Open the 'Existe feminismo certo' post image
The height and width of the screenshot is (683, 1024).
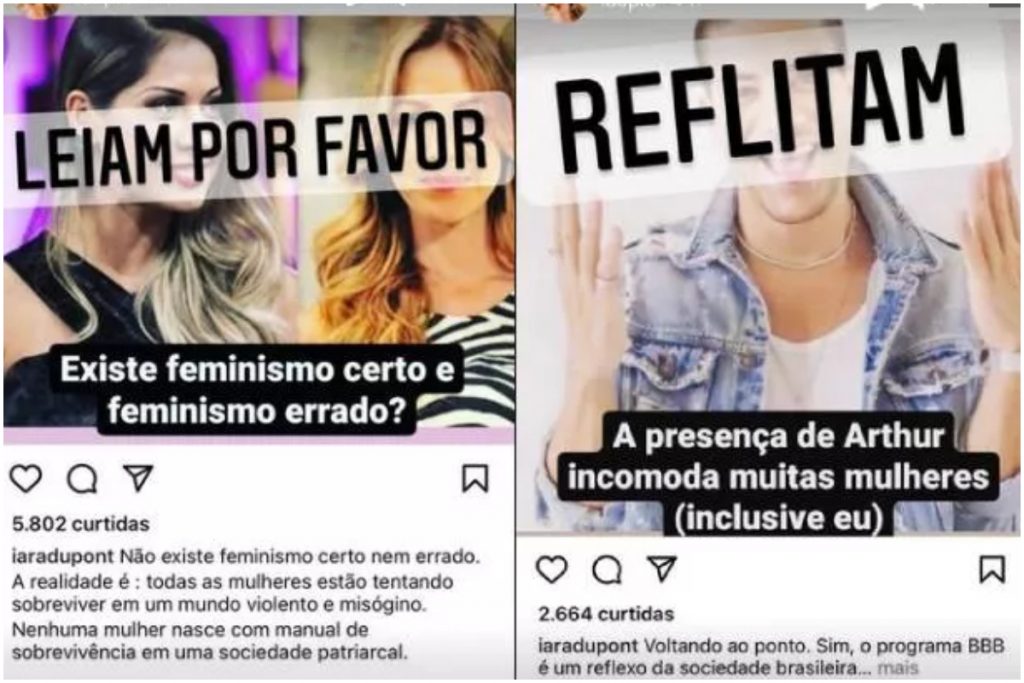pyautogui.click(x=257, y=390)
